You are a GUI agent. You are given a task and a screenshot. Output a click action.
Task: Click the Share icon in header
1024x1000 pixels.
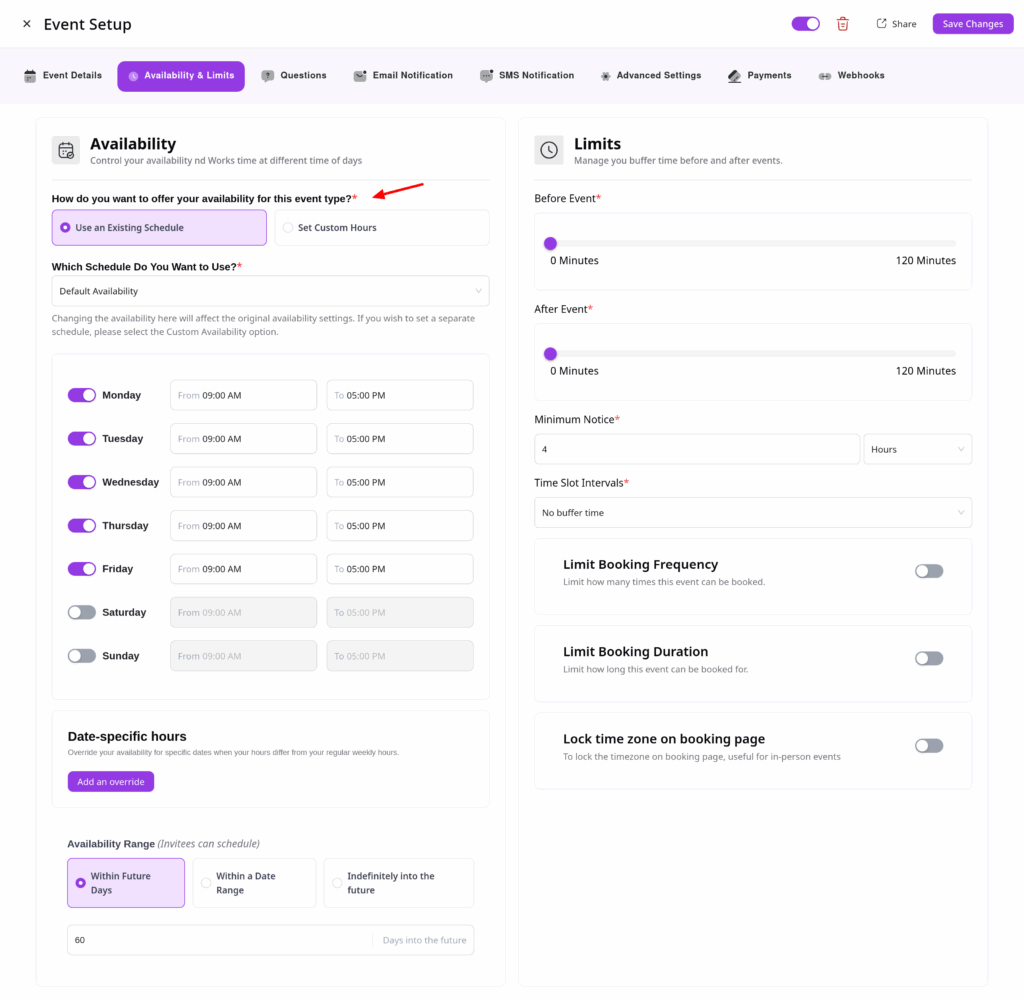(881, 24)
